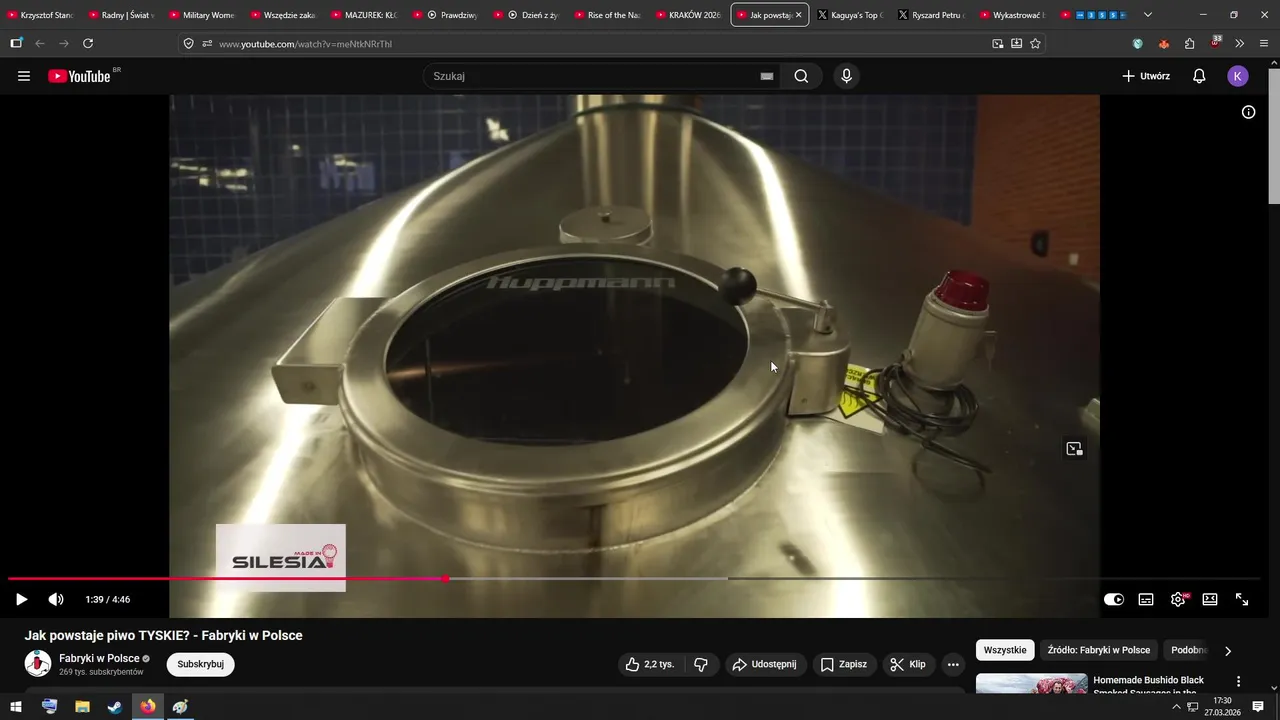
Task: Like the video (2,2 tys.)
Action: (650, 664)
